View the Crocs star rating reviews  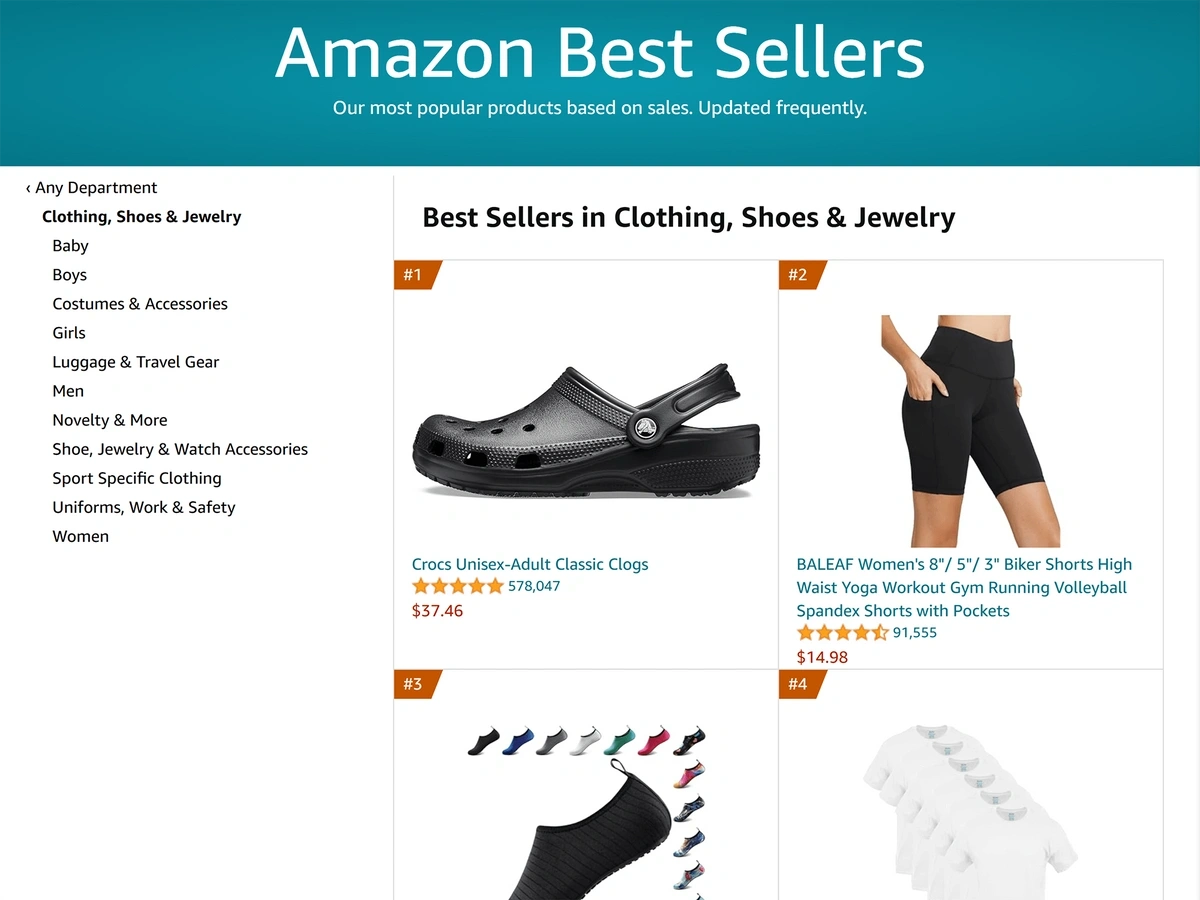486,586
